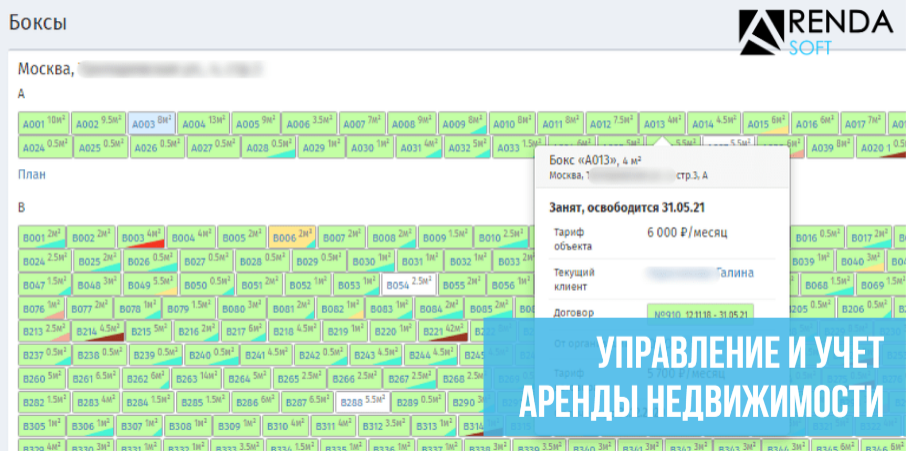This screenshot has width=906, height=451.
Task: Choose box B214 4.5м²
Action: (x=98, y=332)
